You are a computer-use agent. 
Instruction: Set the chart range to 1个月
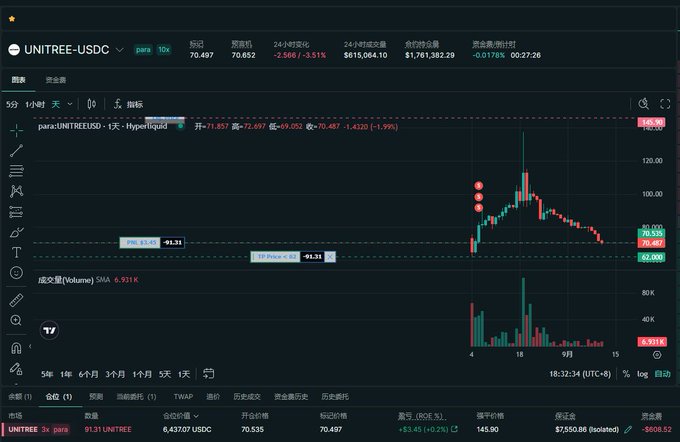pos(142,374)
